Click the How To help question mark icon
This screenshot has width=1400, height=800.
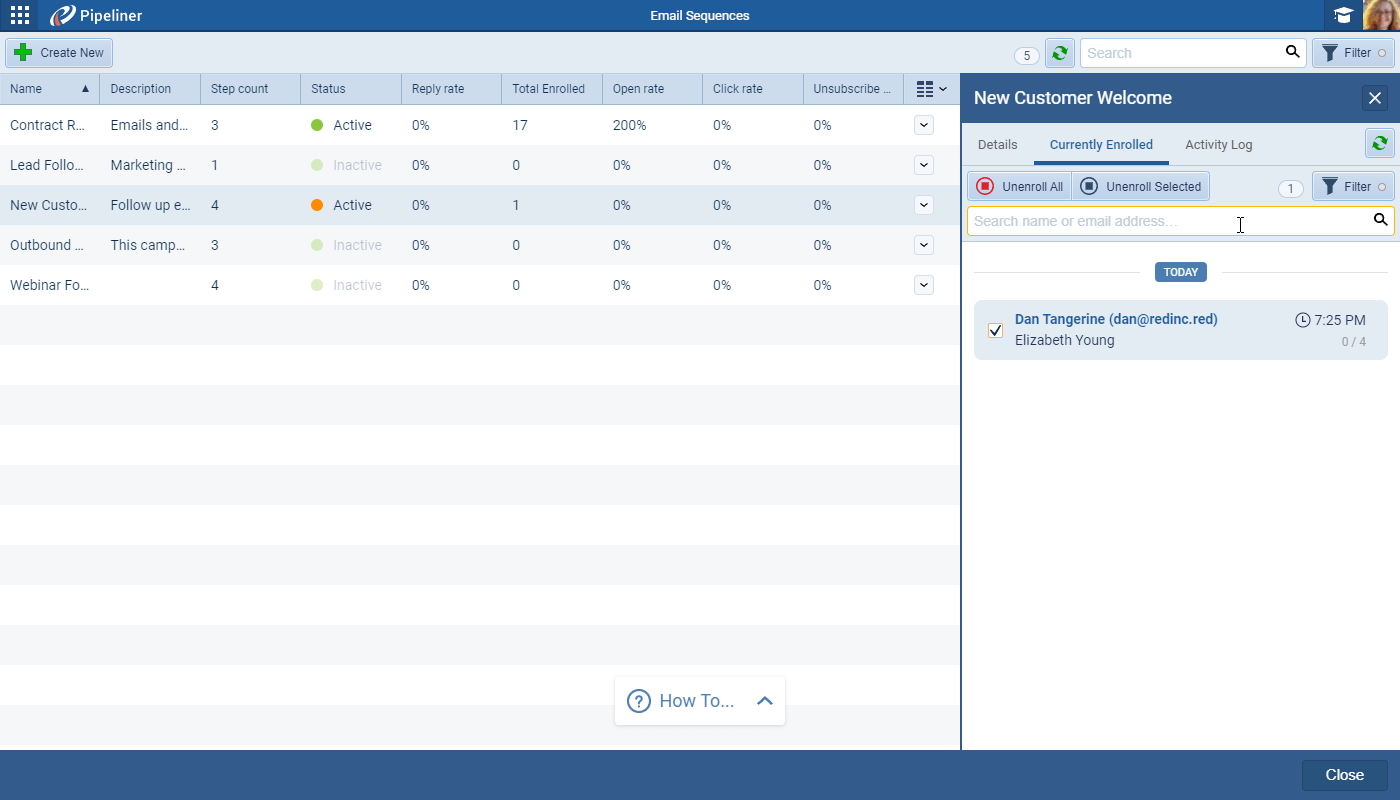(x=638, y=701)
